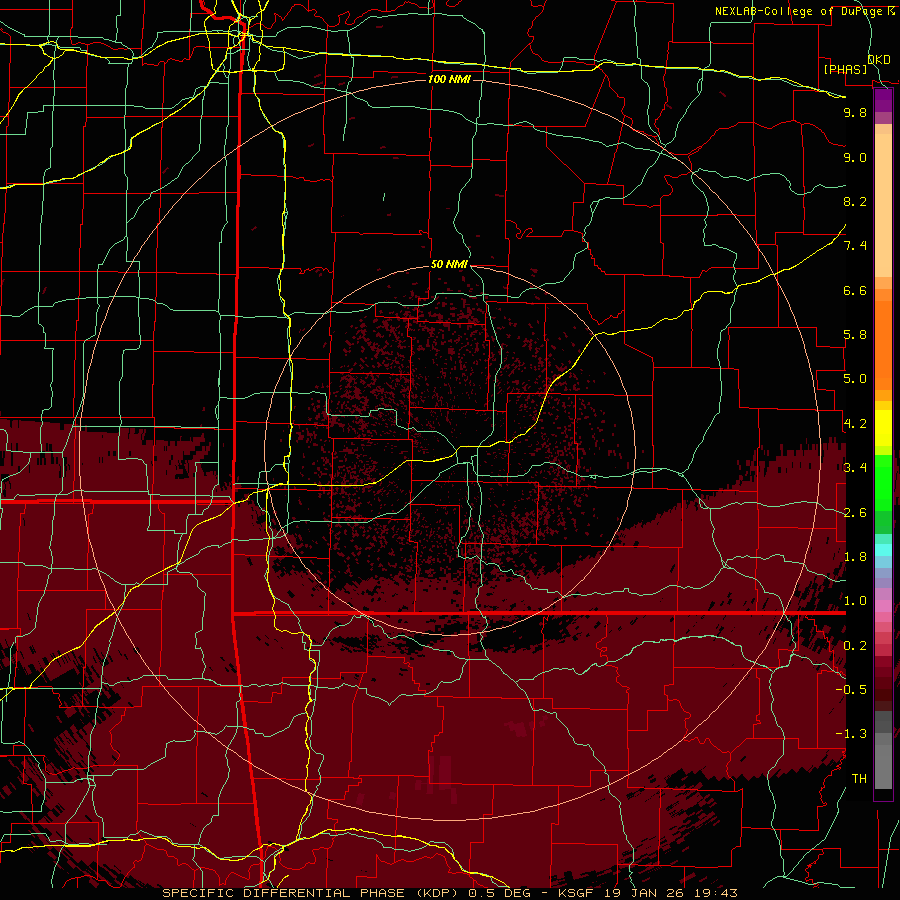This screenshot has width=900, height=900.
Task: Click the 9.0 value on the color scale
Action: click(855, 157)
